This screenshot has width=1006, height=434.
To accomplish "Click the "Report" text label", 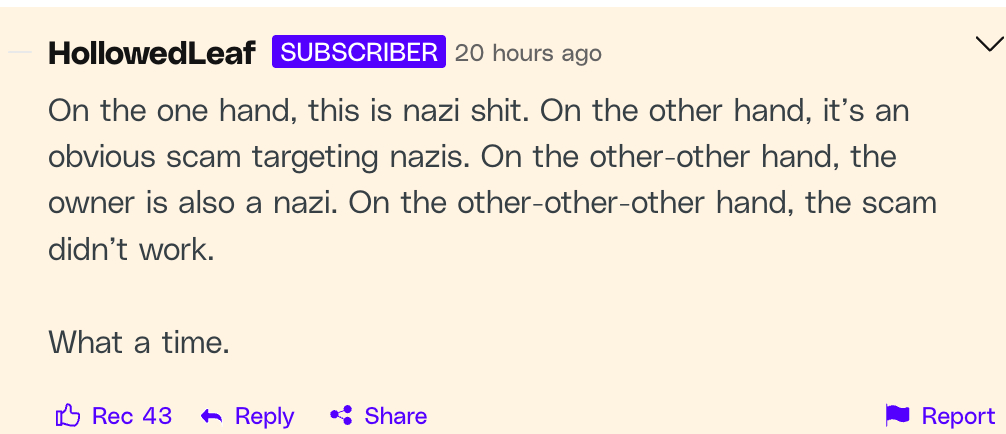I will click(x=958, y=416).
